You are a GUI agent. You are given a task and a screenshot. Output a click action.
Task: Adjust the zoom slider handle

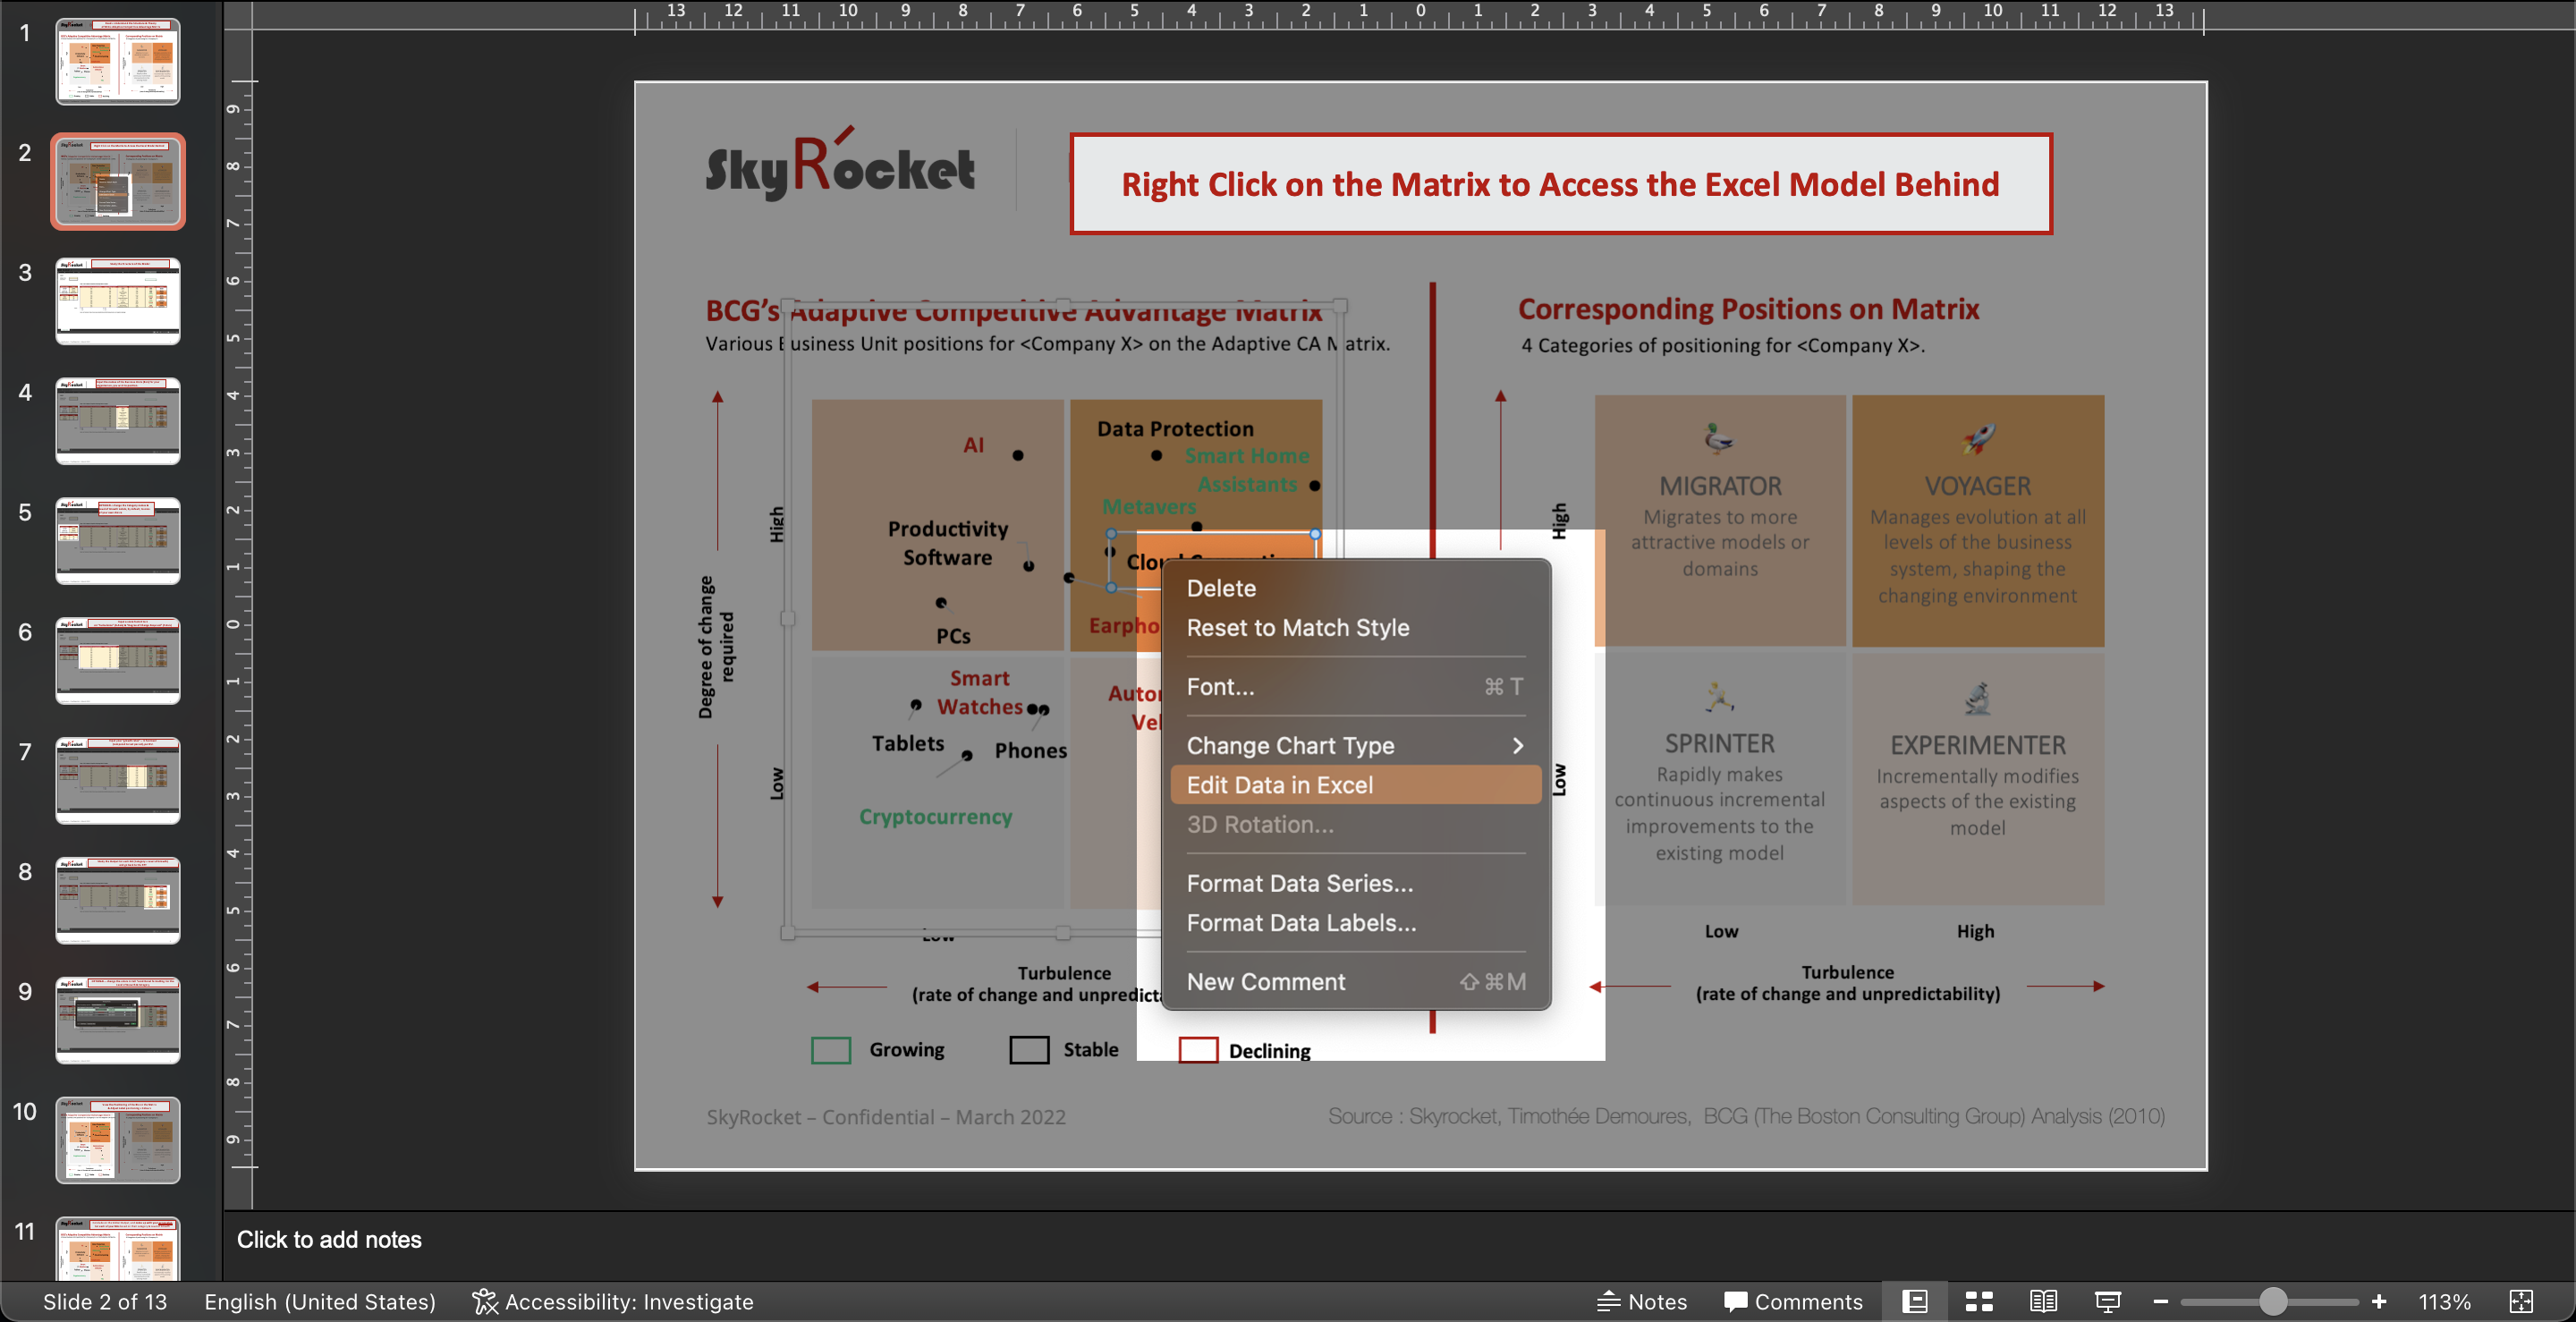[2273, 1301]
